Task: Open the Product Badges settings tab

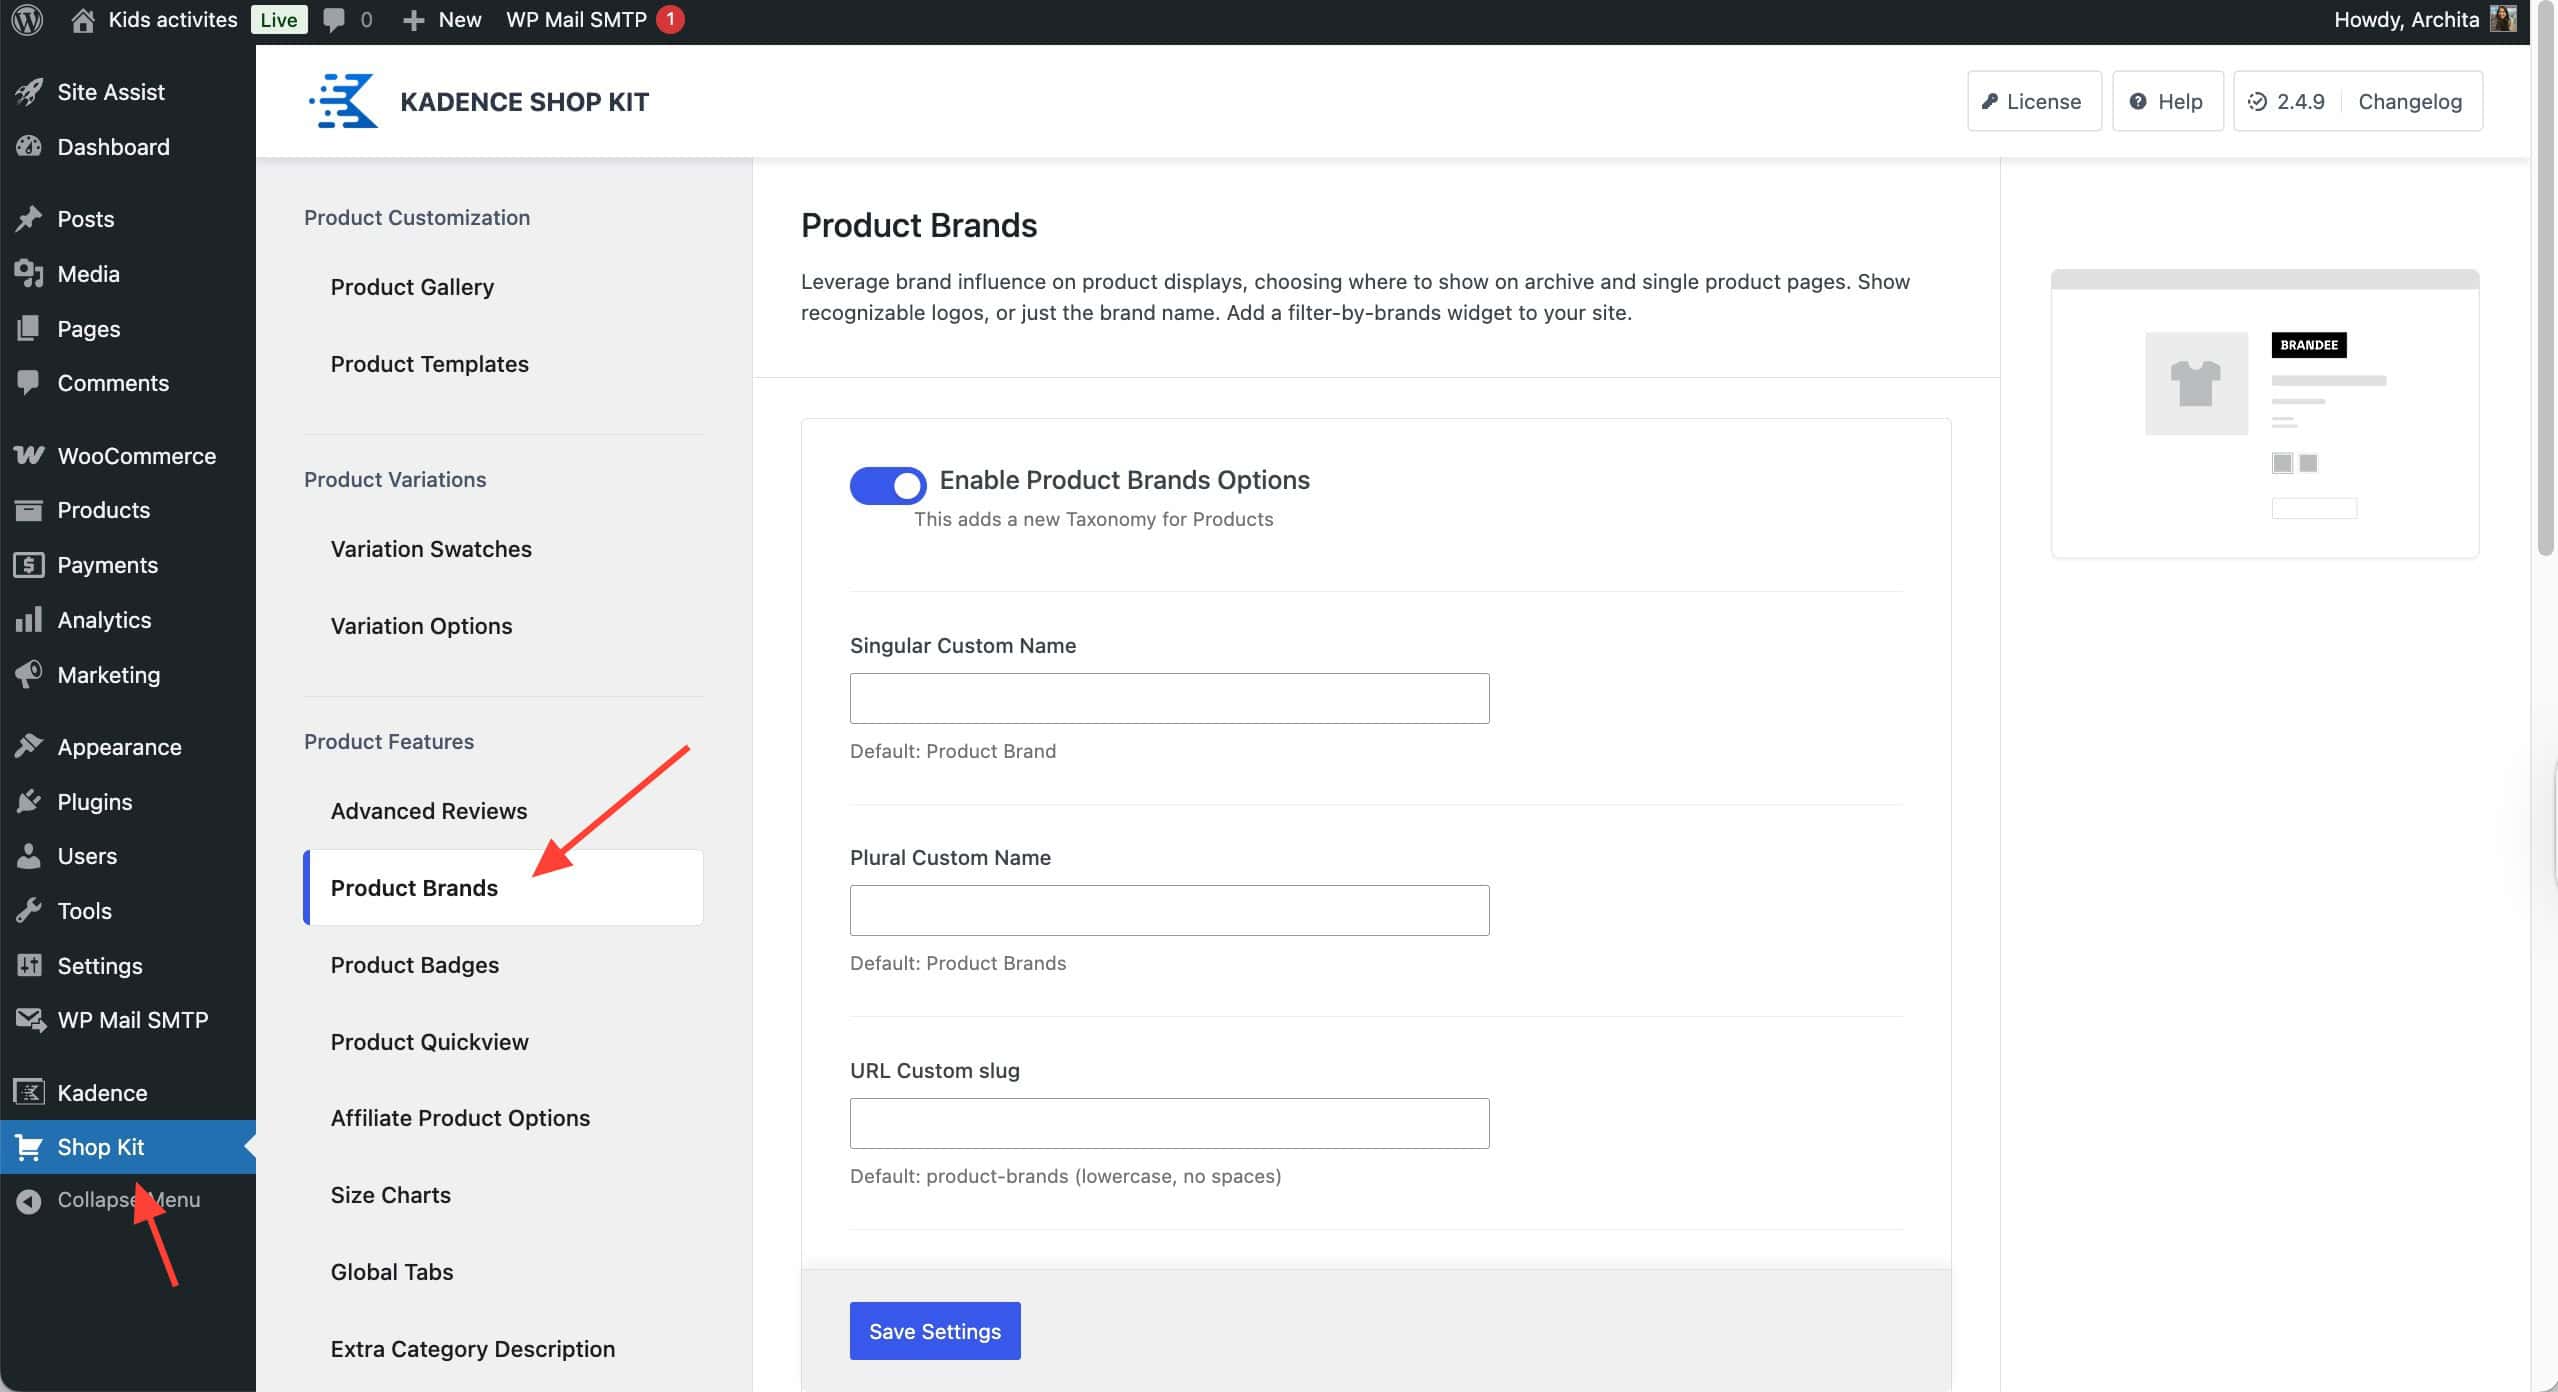Action: pos(414,965)
